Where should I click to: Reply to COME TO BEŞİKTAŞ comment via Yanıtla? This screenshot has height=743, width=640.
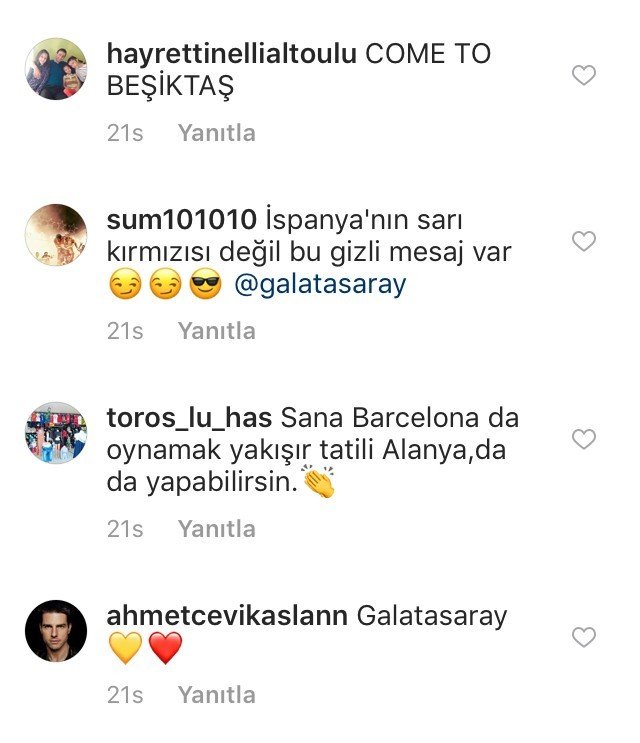(216, 133)
